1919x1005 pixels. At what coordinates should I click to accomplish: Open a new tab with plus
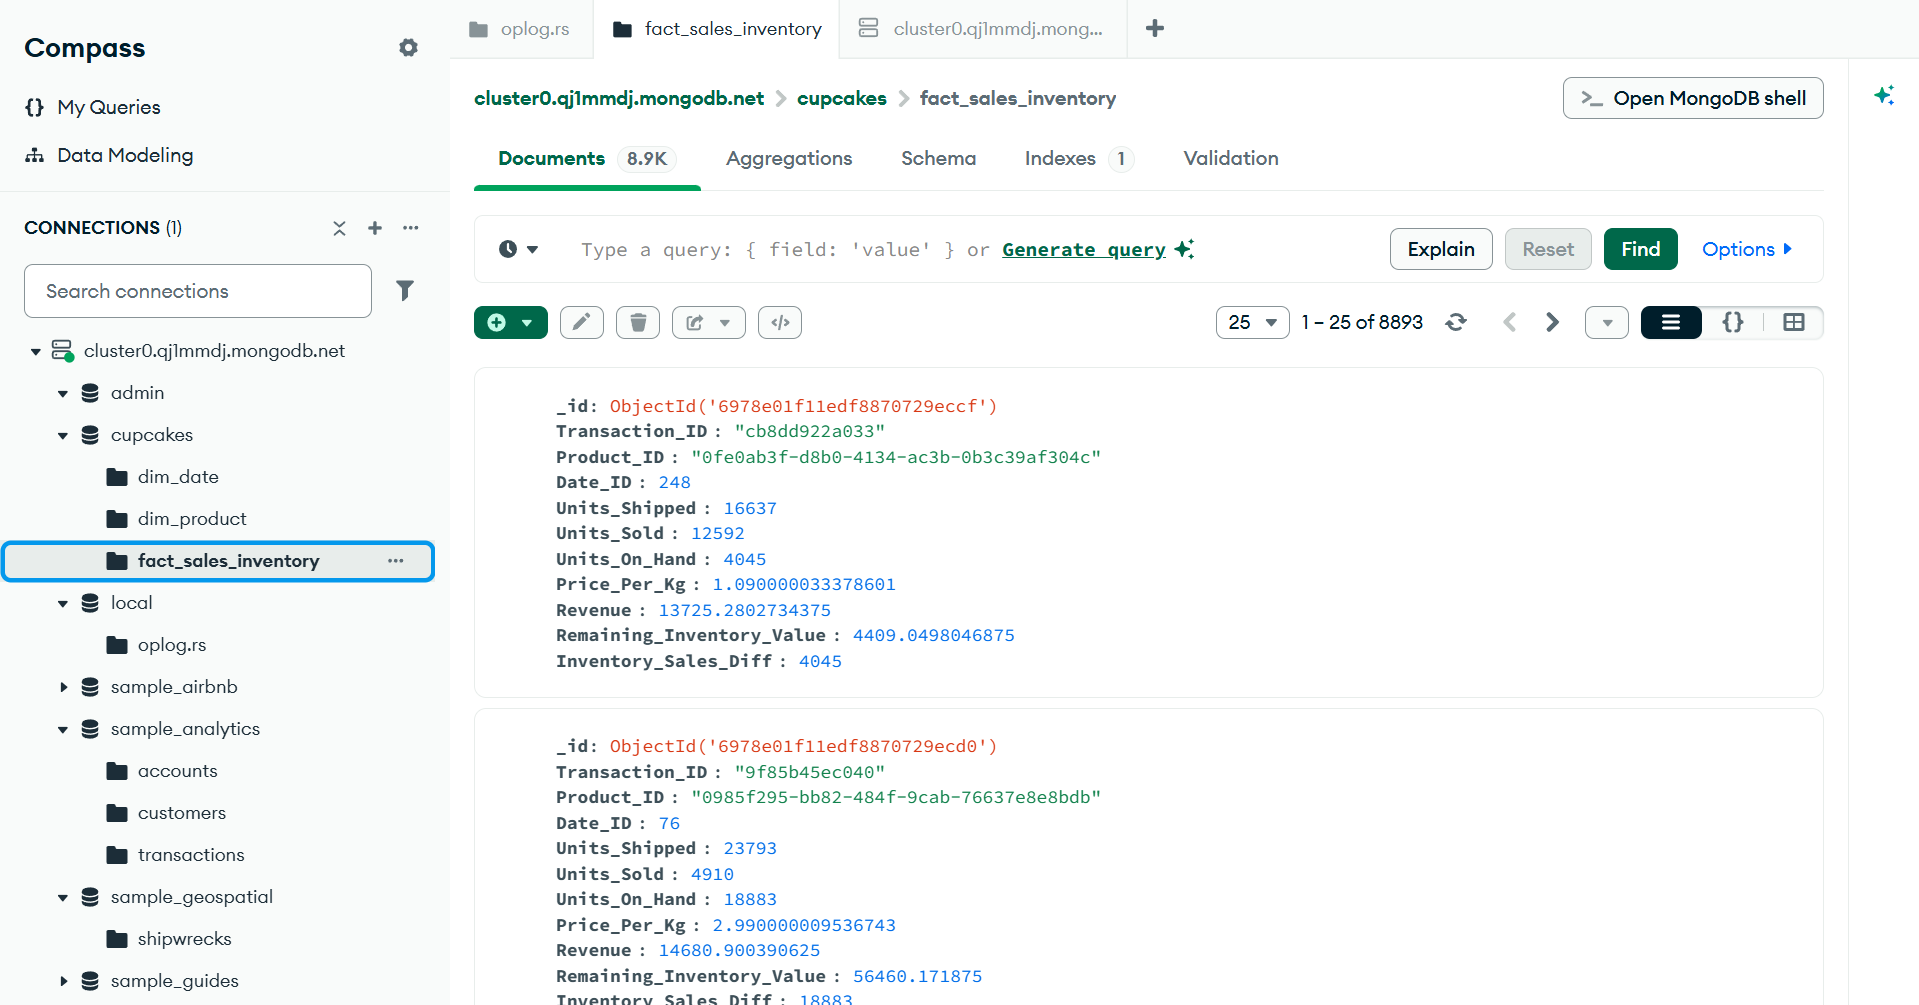point(1155,28)
